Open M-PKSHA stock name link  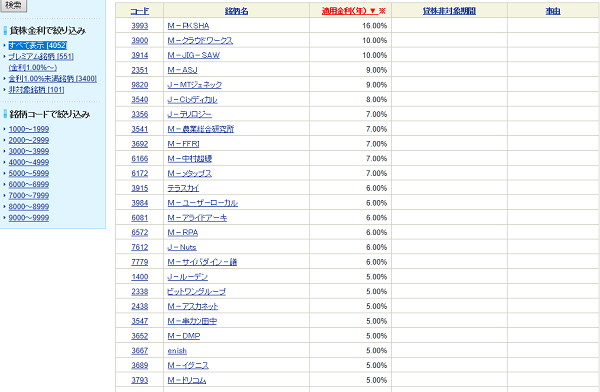click(188, 26)
